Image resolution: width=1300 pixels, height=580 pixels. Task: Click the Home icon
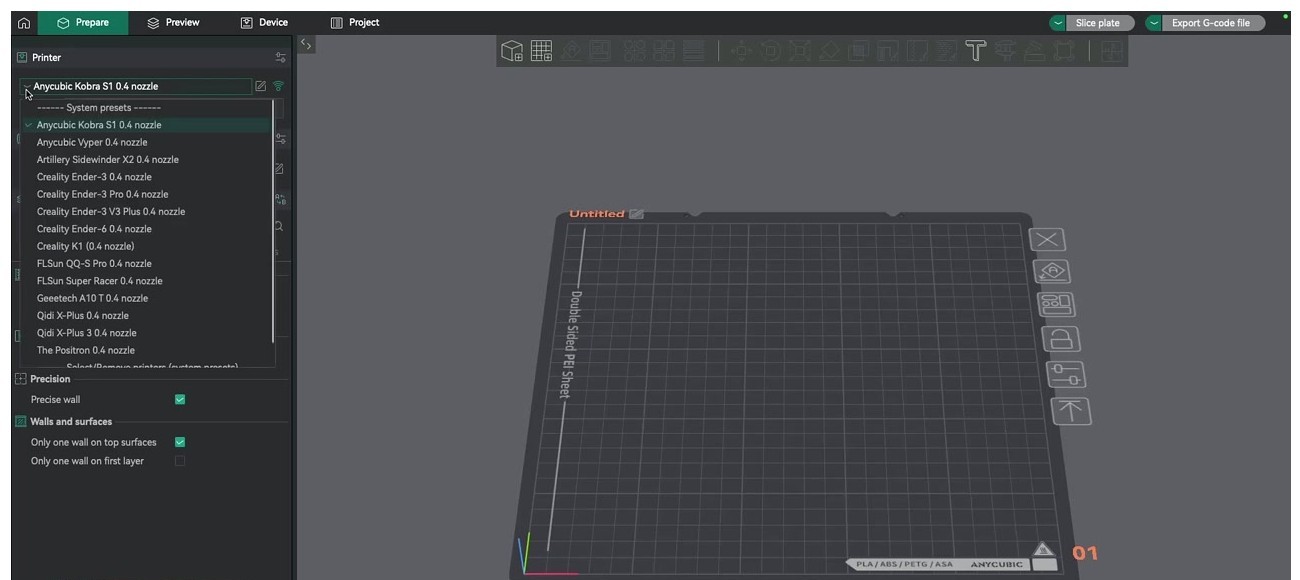(x=24, y=22)
